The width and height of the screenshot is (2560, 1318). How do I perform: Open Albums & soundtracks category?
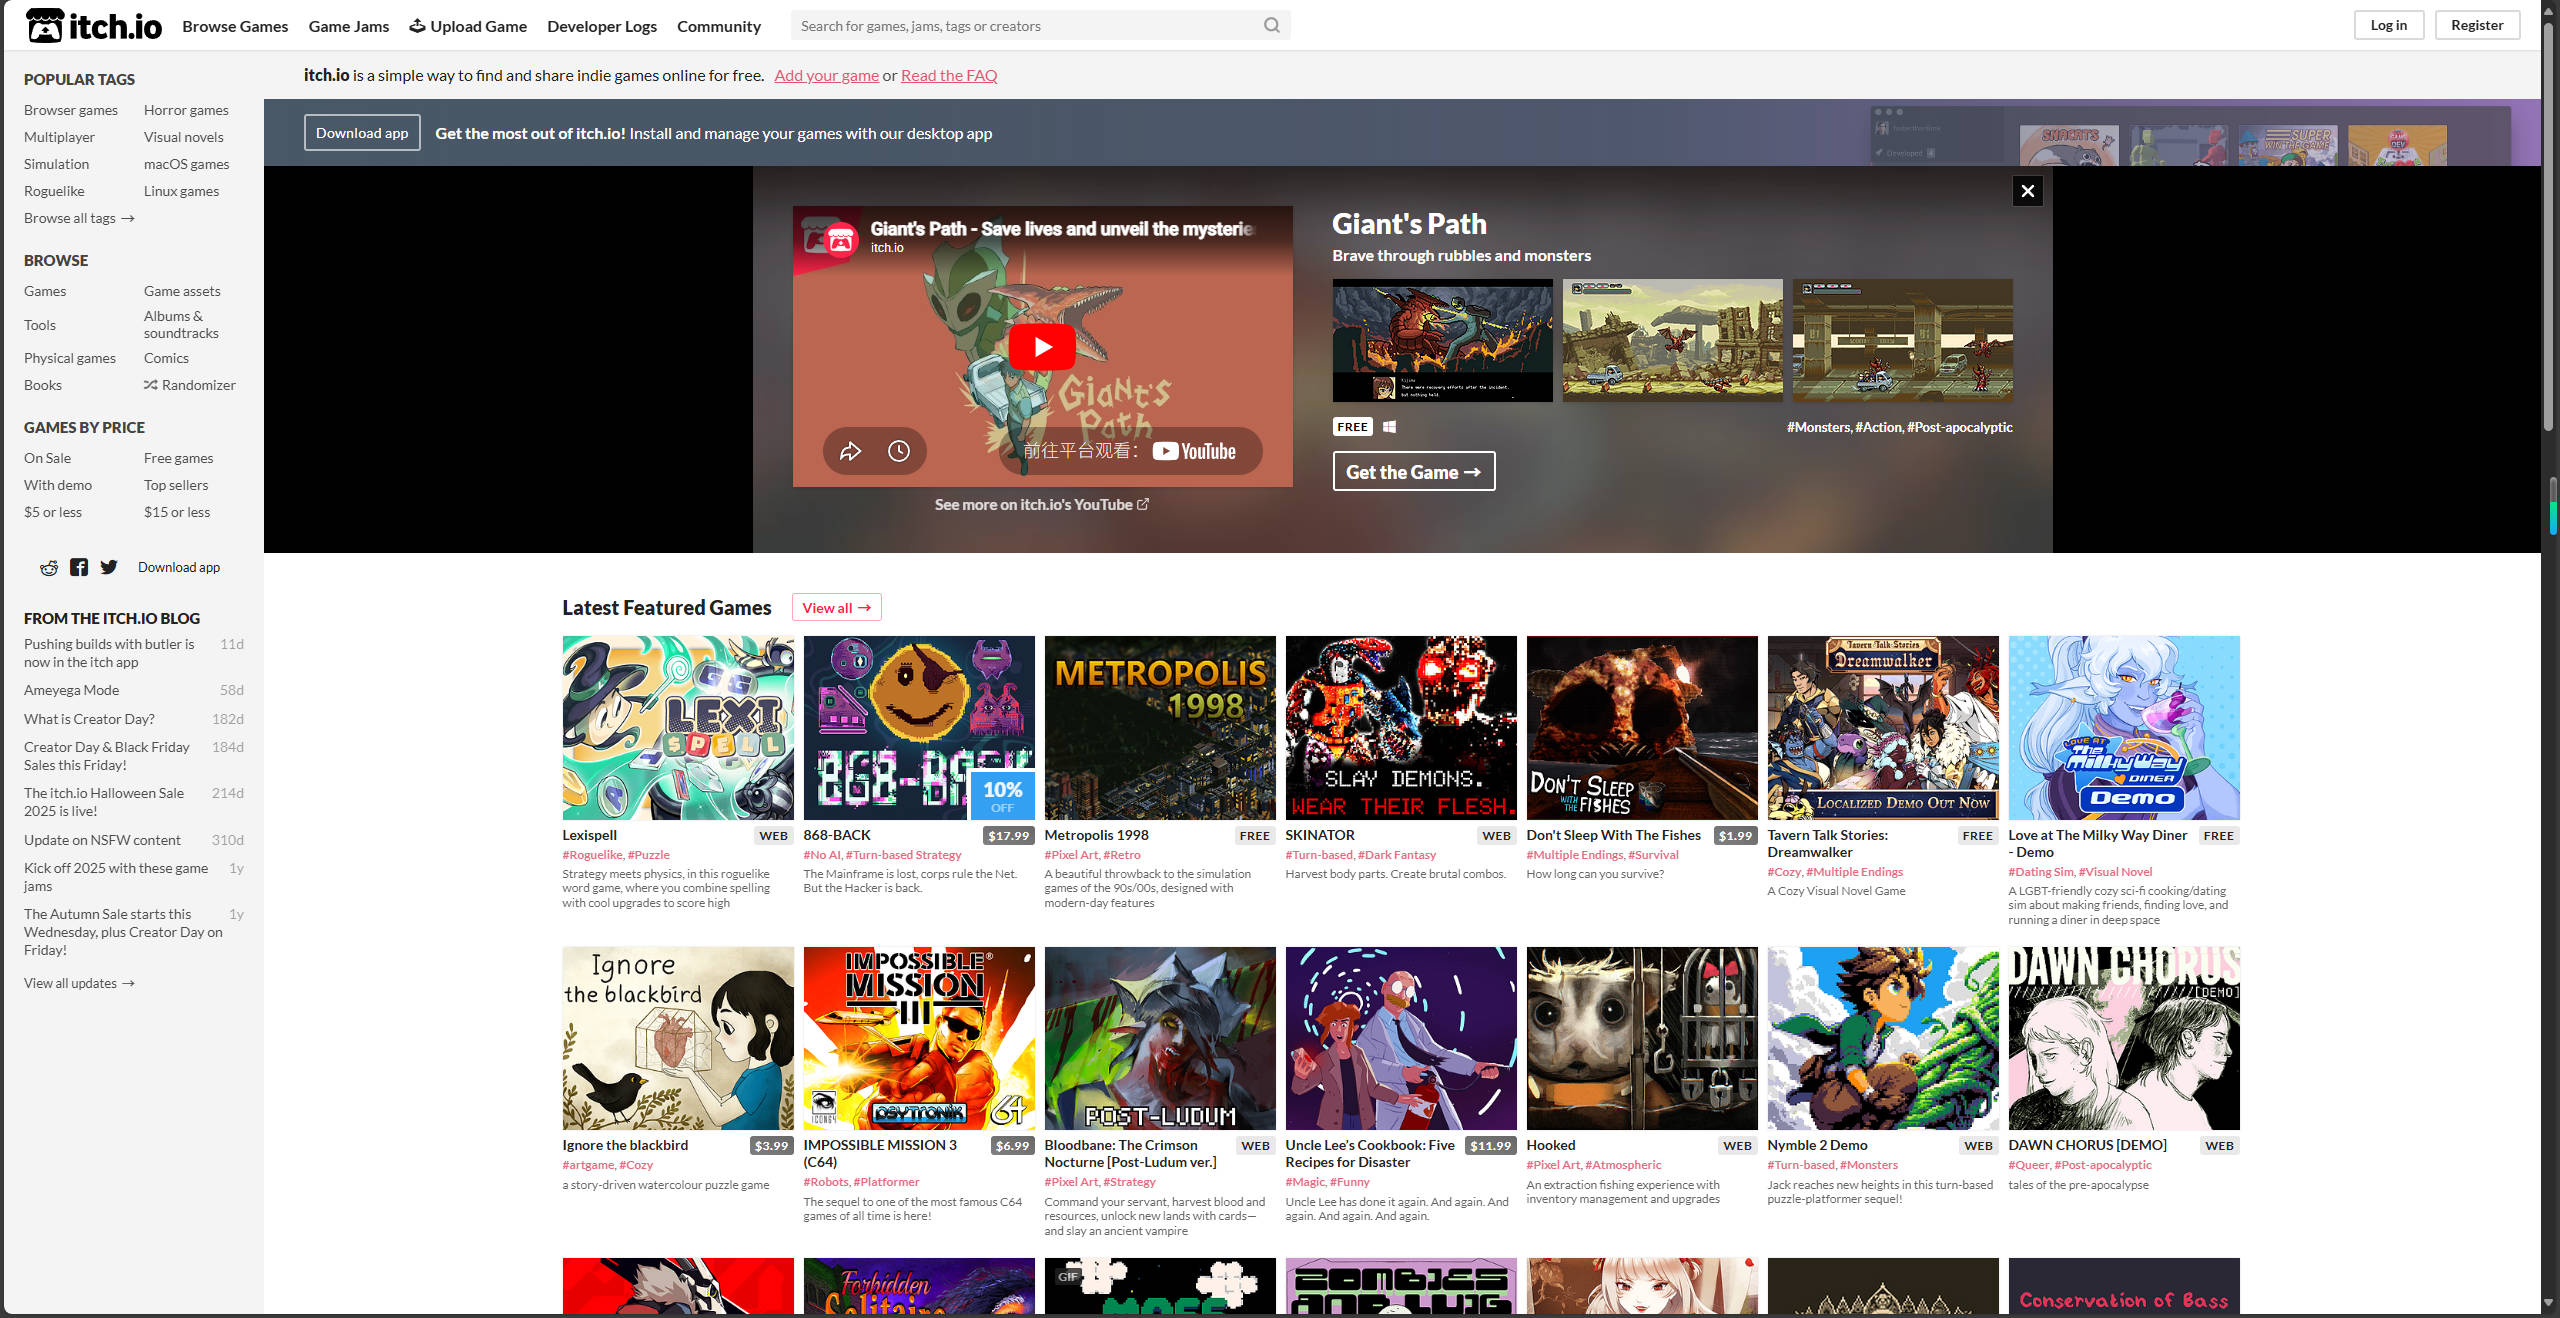181,325
